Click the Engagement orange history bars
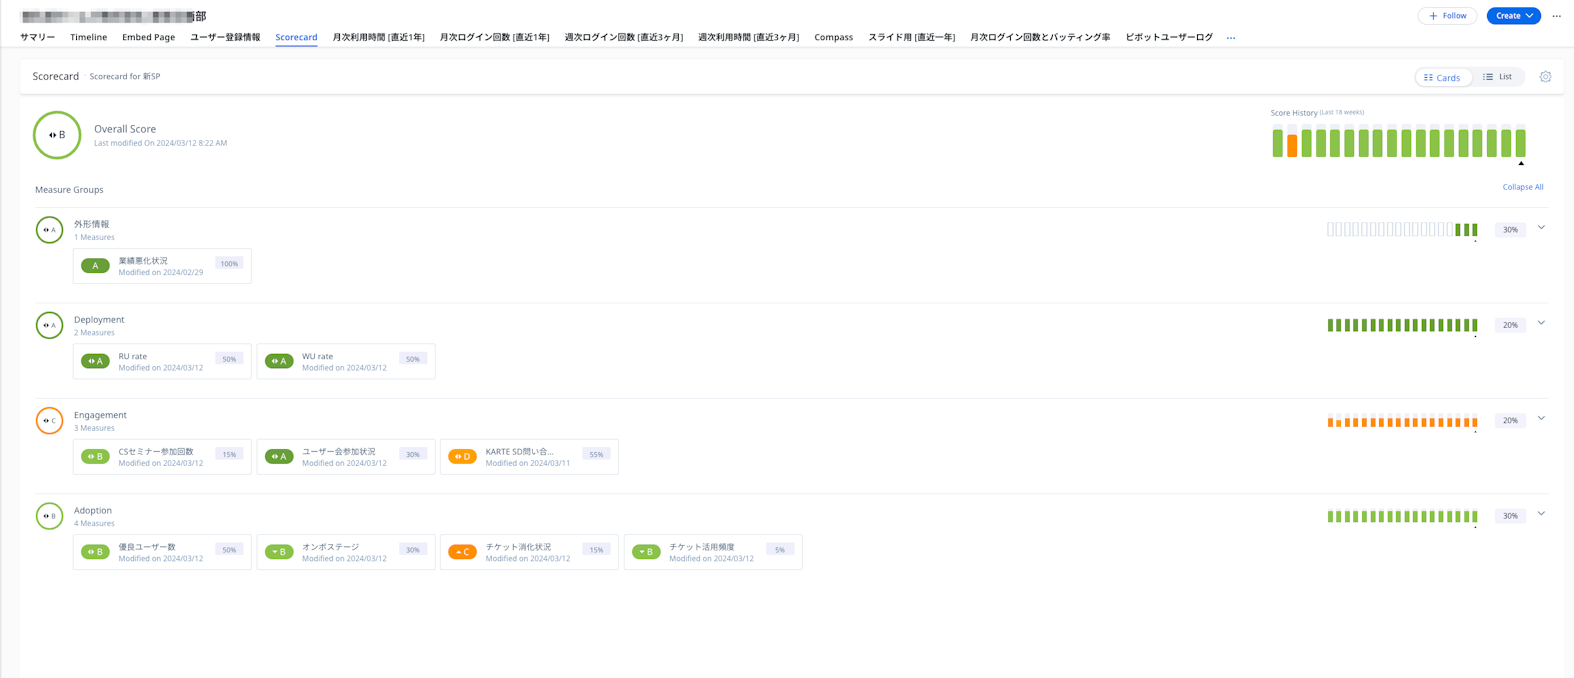Viewport: 1574px width, 678px height. tap(1402, 421)
